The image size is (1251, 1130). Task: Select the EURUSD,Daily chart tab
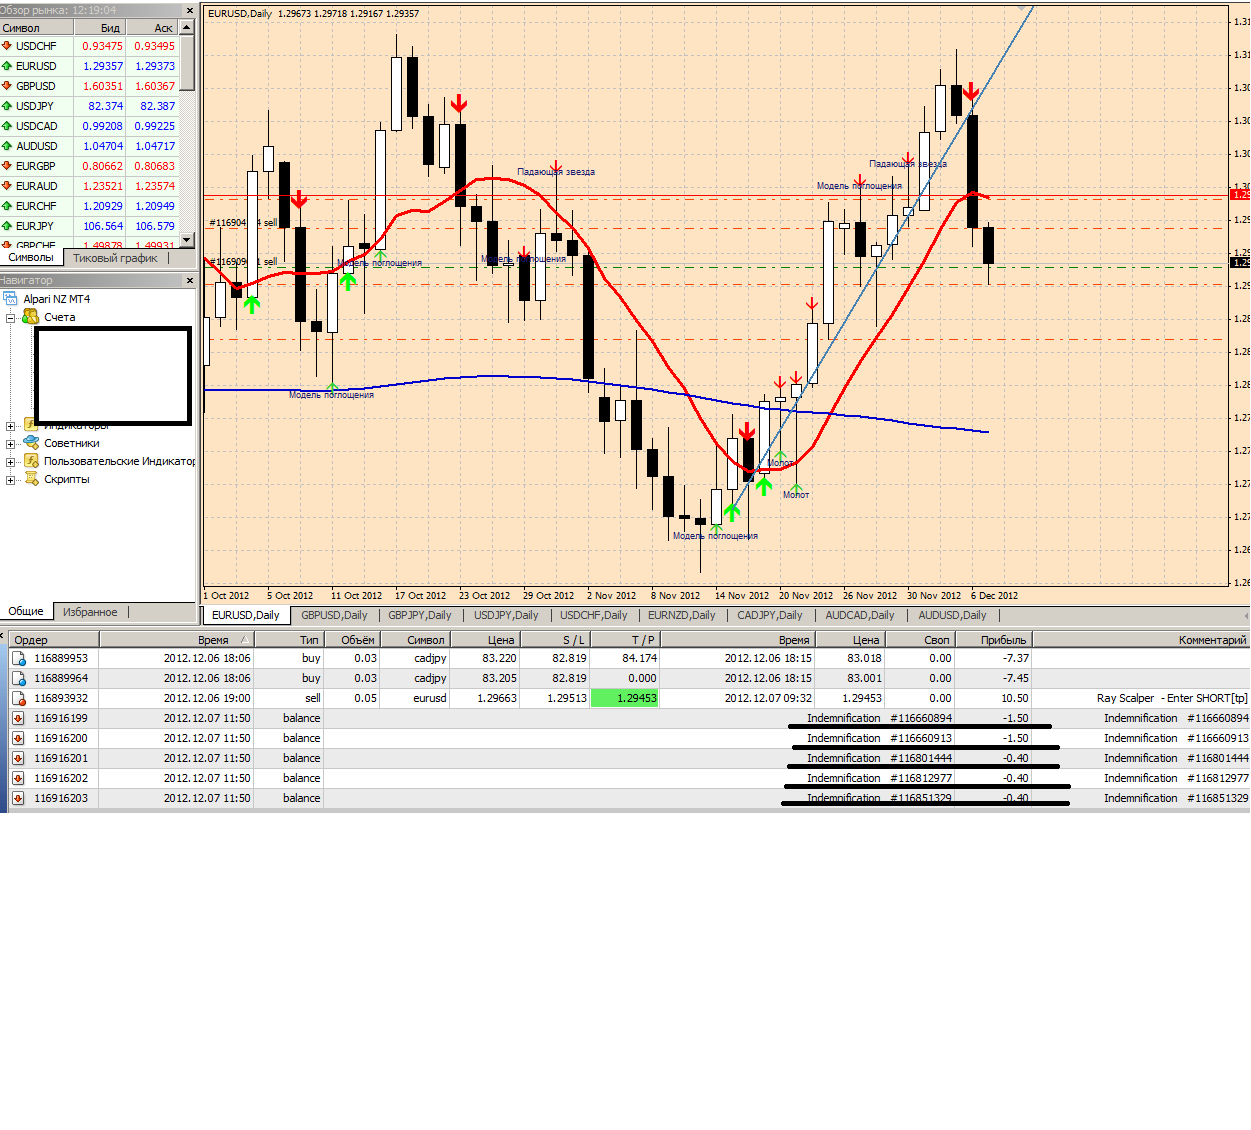(246, 615)
